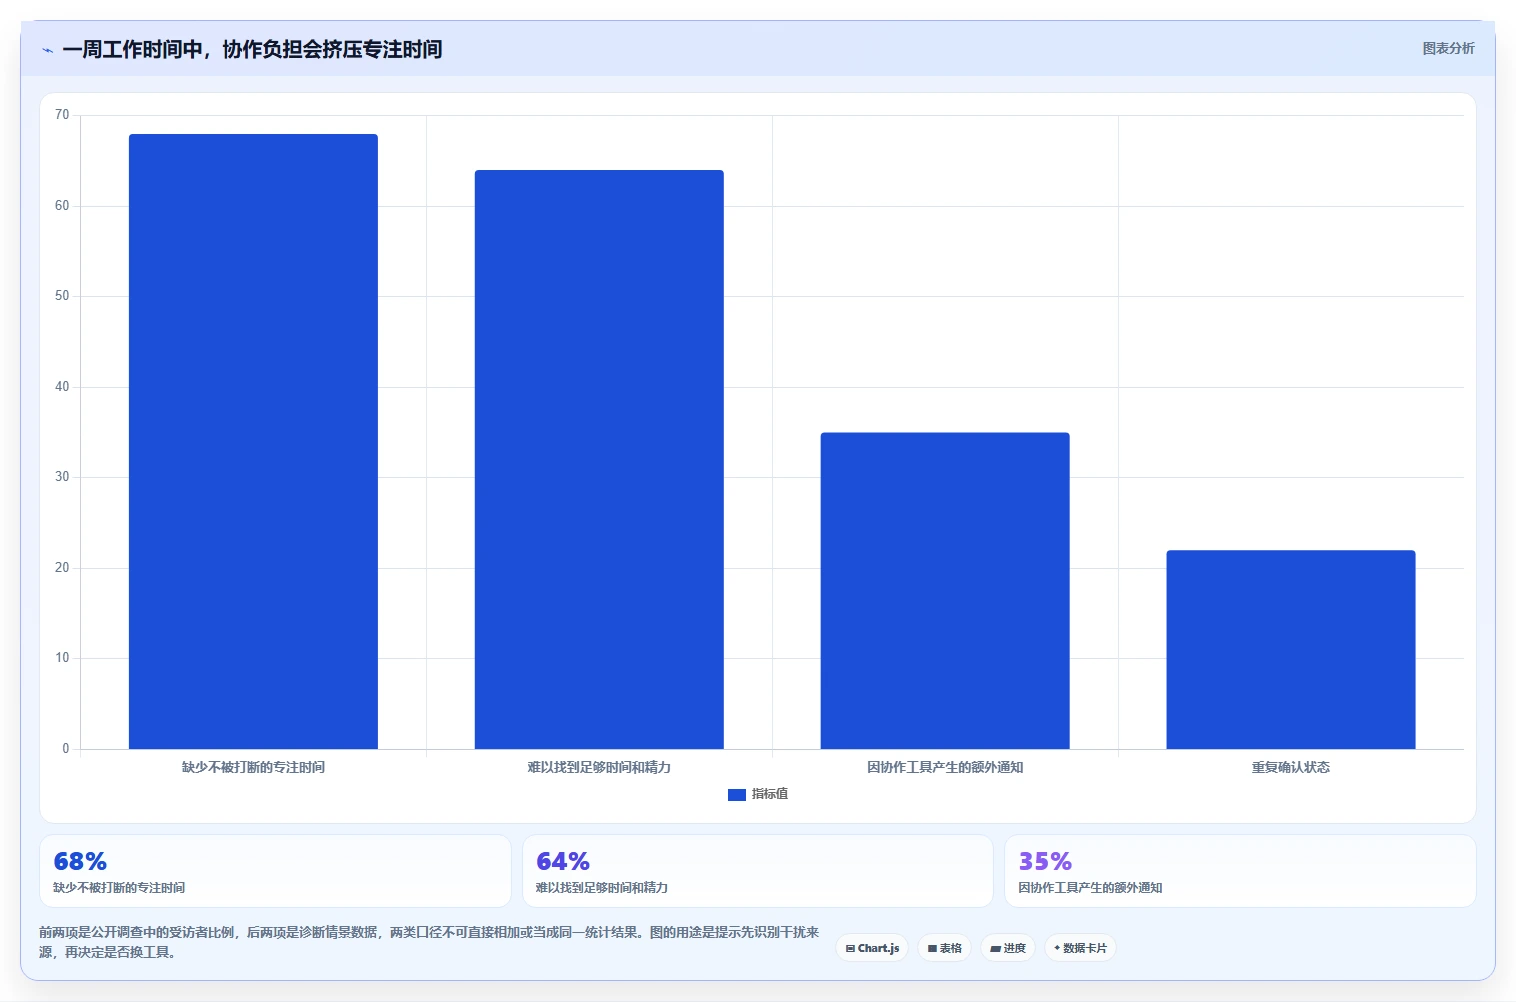Click the 重复确认状态 x-axis label
Viewport: 1516px width, 1002px height.
(1291, 767)
